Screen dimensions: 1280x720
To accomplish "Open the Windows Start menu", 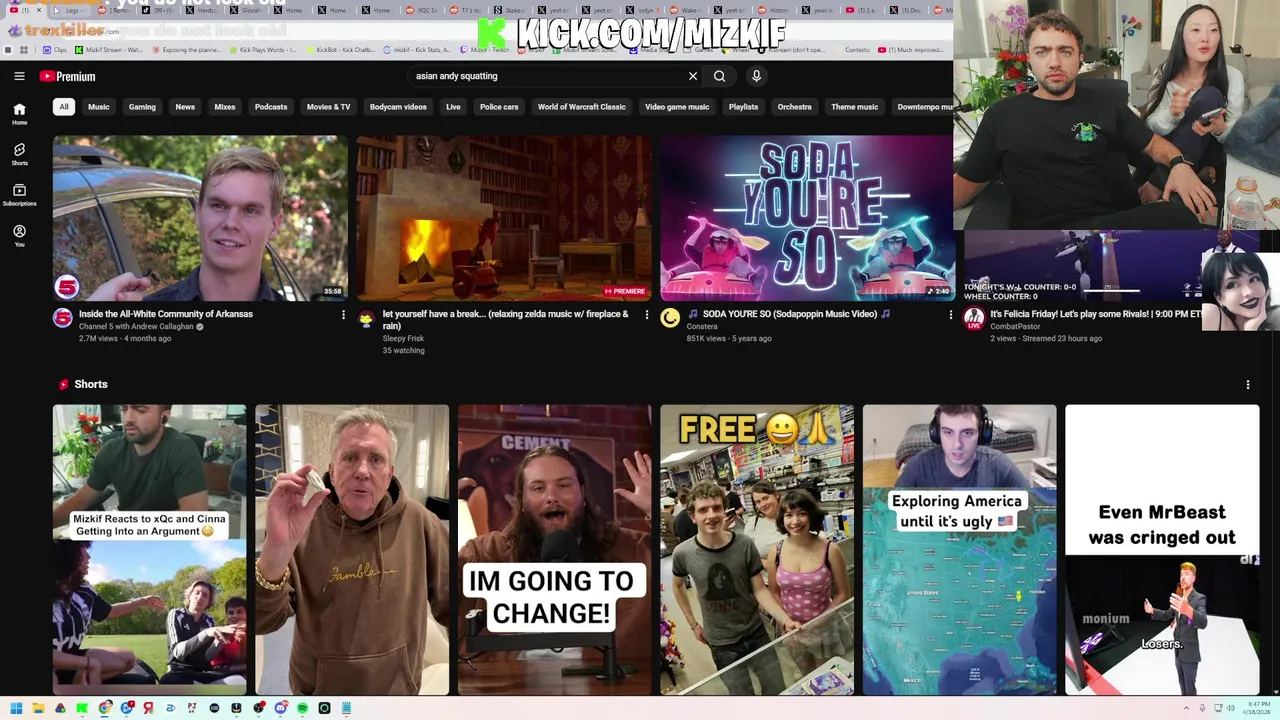I will pos(16,708).
